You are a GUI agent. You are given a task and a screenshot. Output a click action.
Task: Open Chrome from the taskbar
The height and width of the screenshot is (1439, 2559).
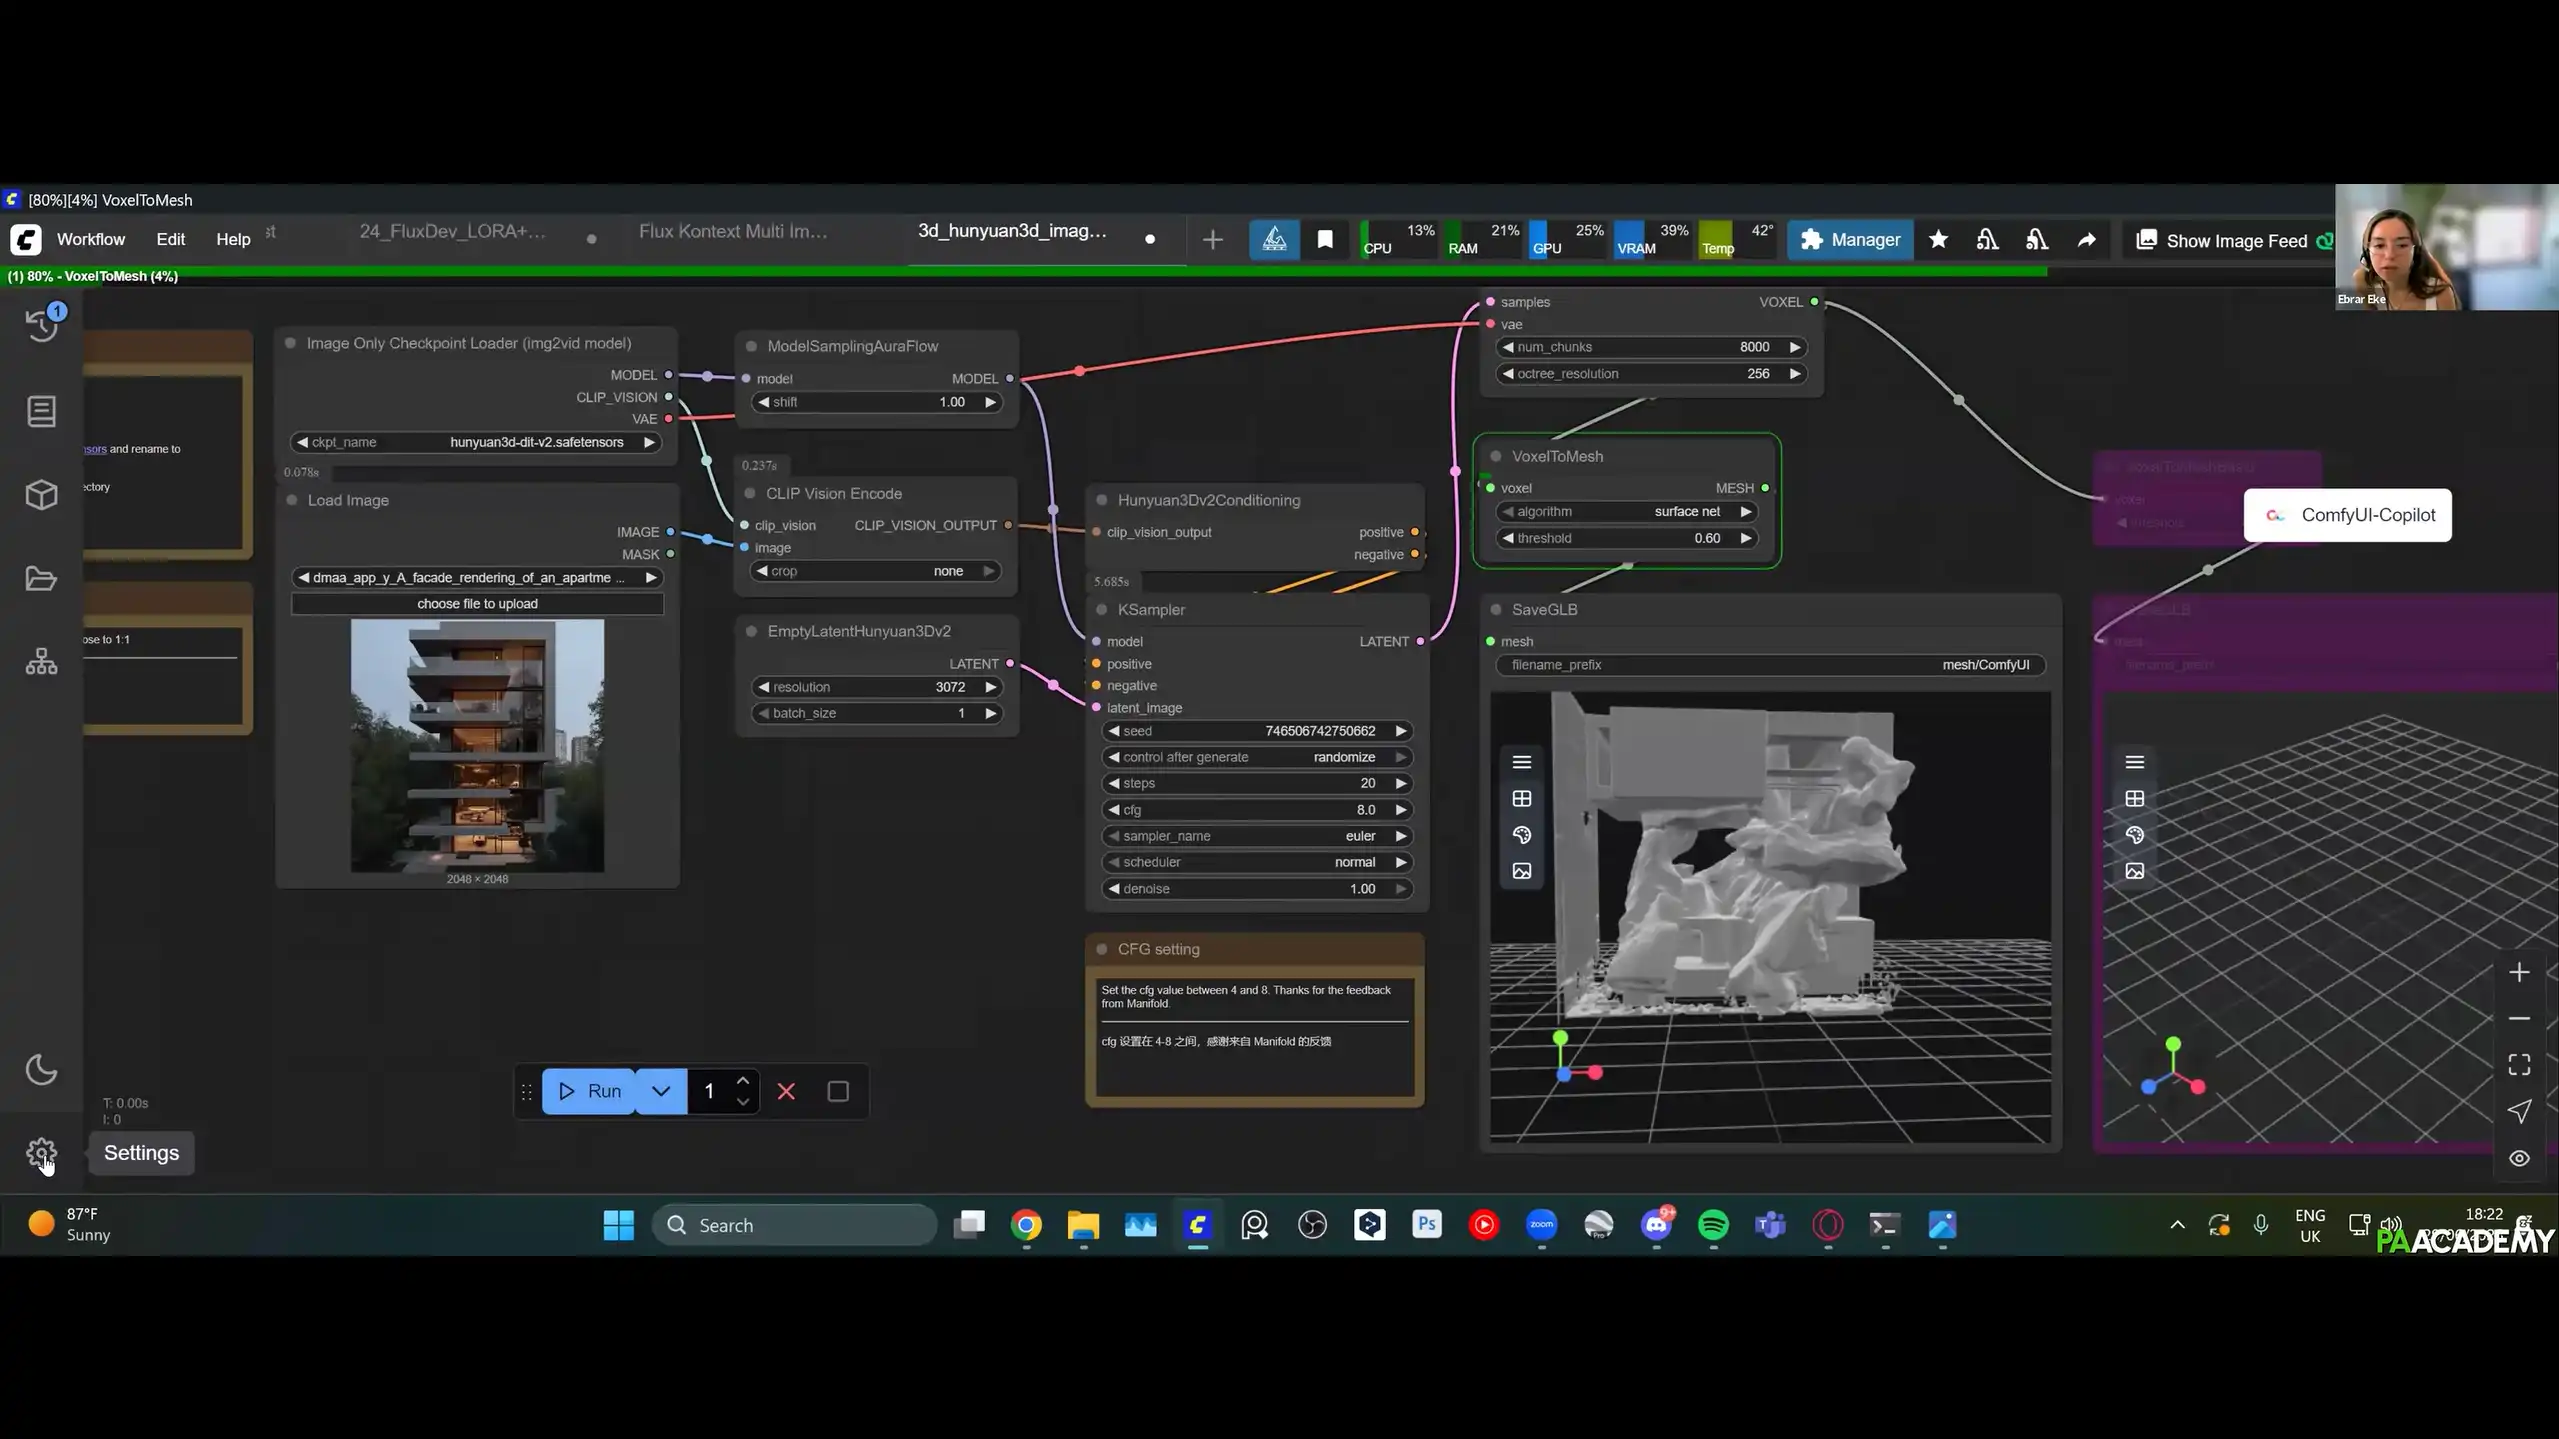click(1026, 1225)
